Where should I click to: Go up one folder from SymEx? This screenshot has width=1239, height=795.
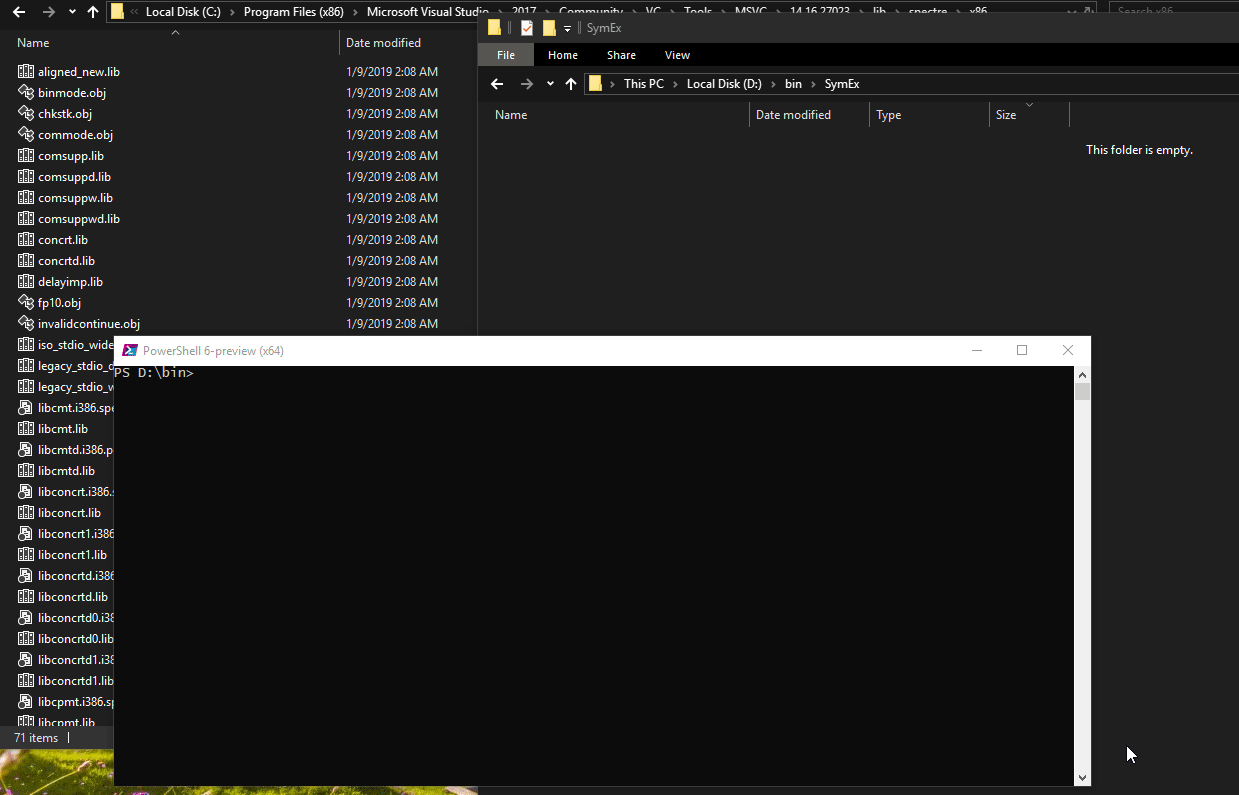(571, 84)
